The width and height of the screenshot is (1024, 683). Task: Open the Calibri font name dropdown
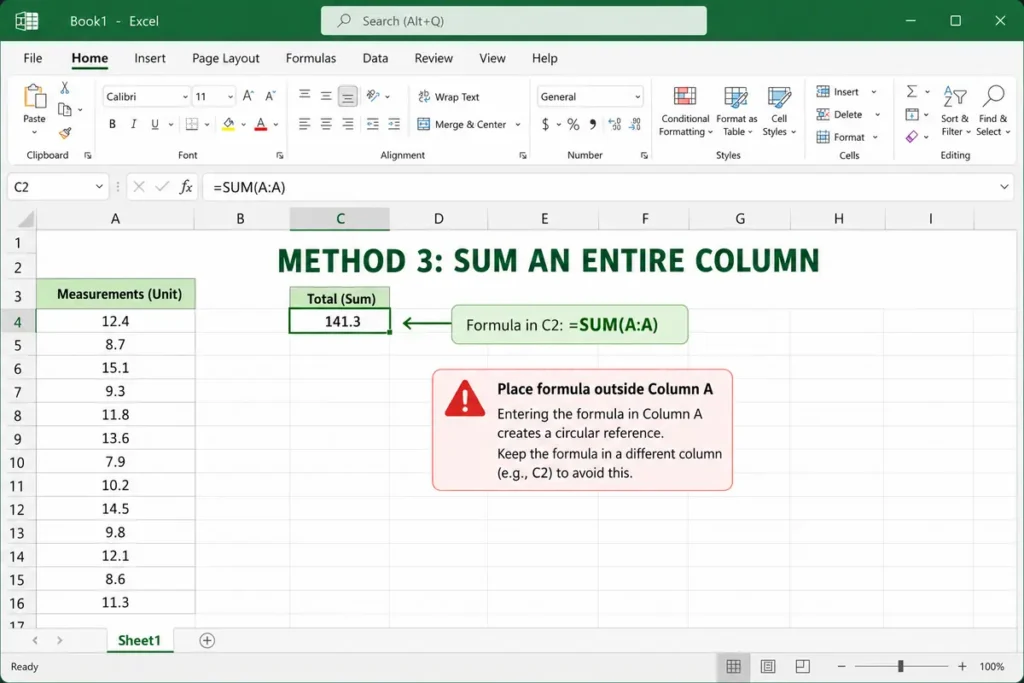click(185, 97)
